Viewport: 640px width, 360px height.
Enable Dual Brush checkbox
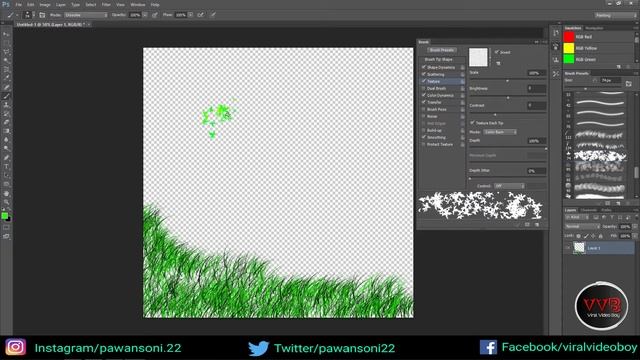(x=424, y=88)
